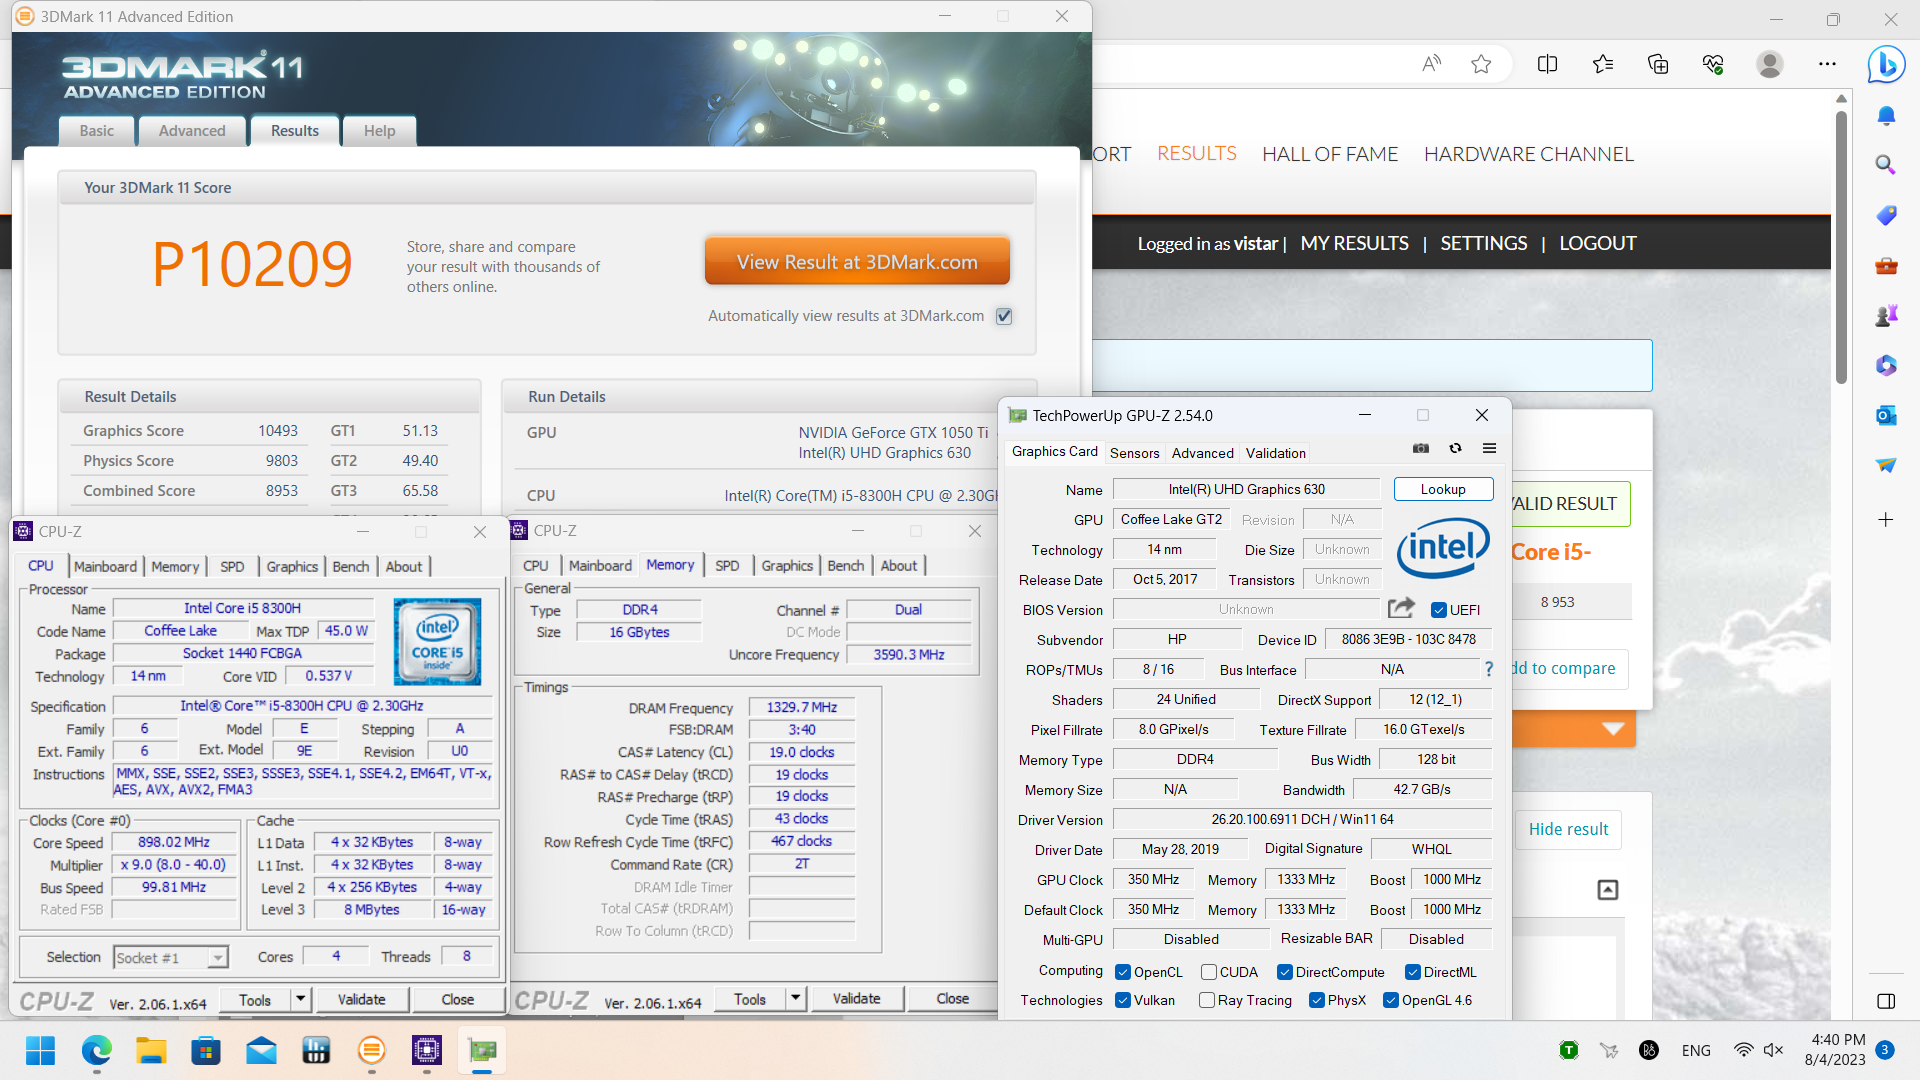Click the sidebar search icon
This screenshot has height=1080, width=1920.
(1886, 164)
